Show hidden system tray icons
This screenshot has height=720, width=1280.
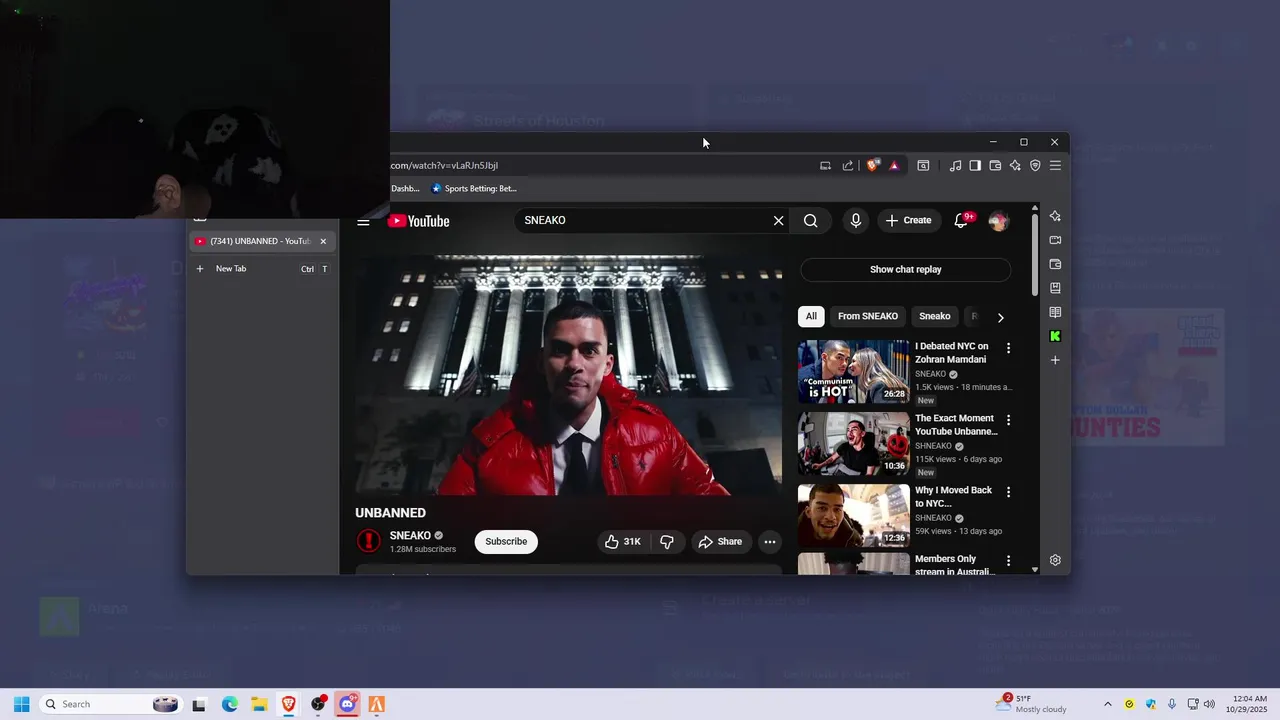1107,704
